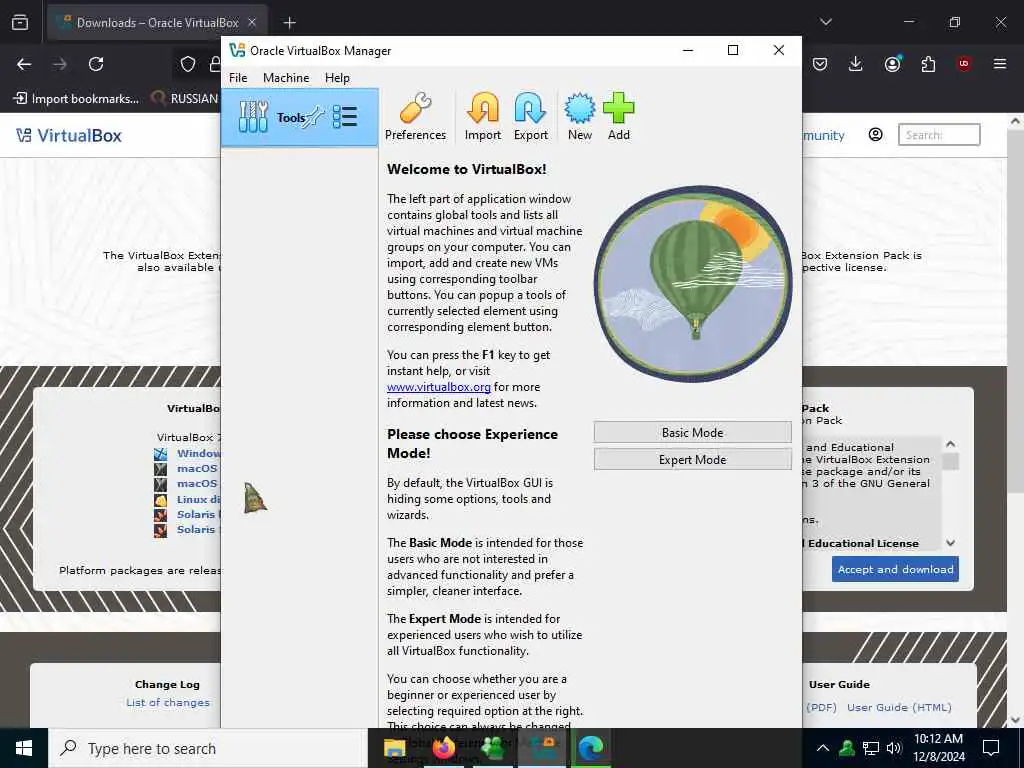Screen dimensions: 1024x768
Task: Click the Export appliance toolbar icon
Action: coord(530,117)
